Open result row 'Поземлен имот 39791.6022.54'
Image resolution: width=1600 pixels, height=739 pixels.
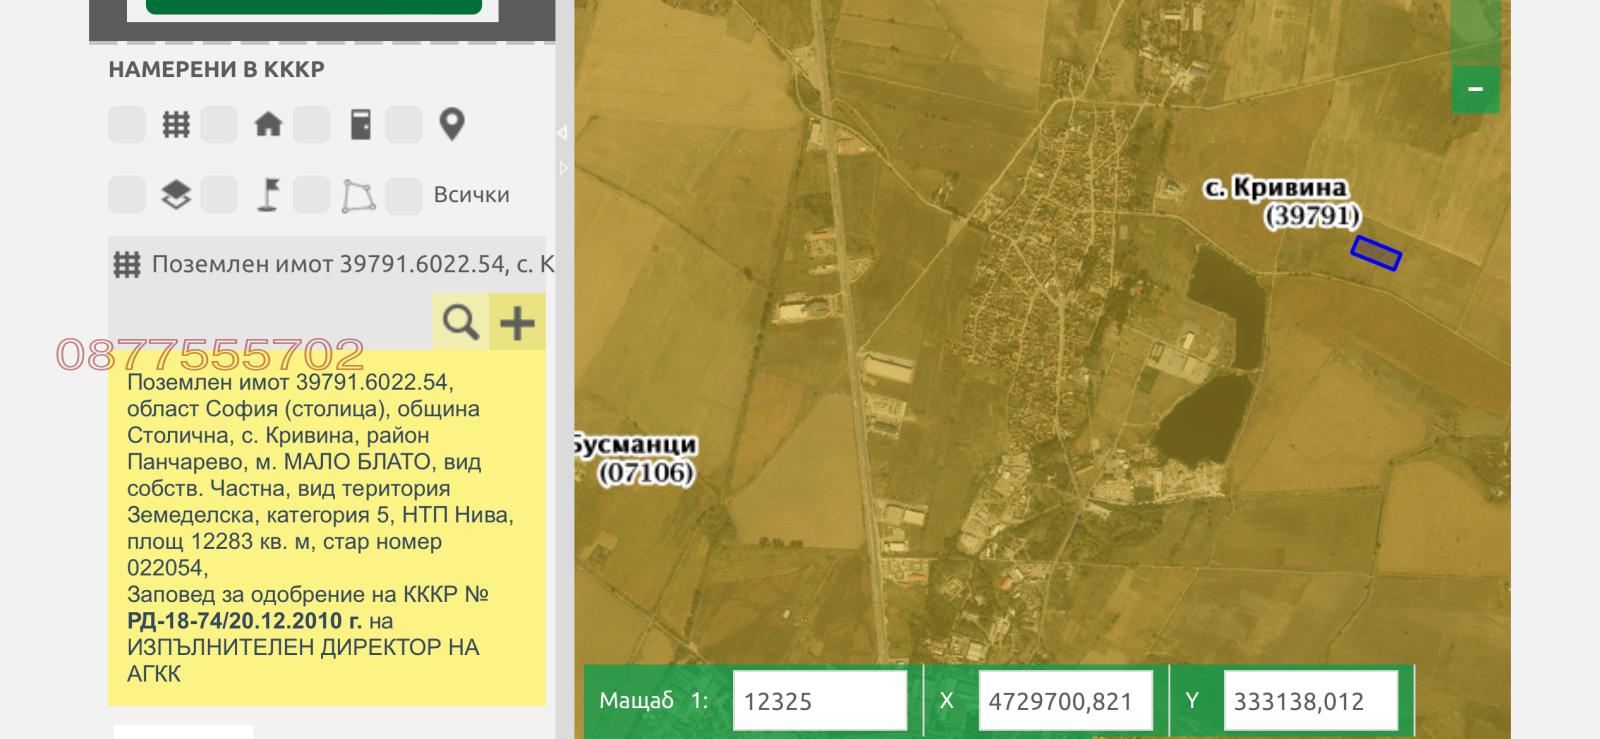(x=340, y=264)
